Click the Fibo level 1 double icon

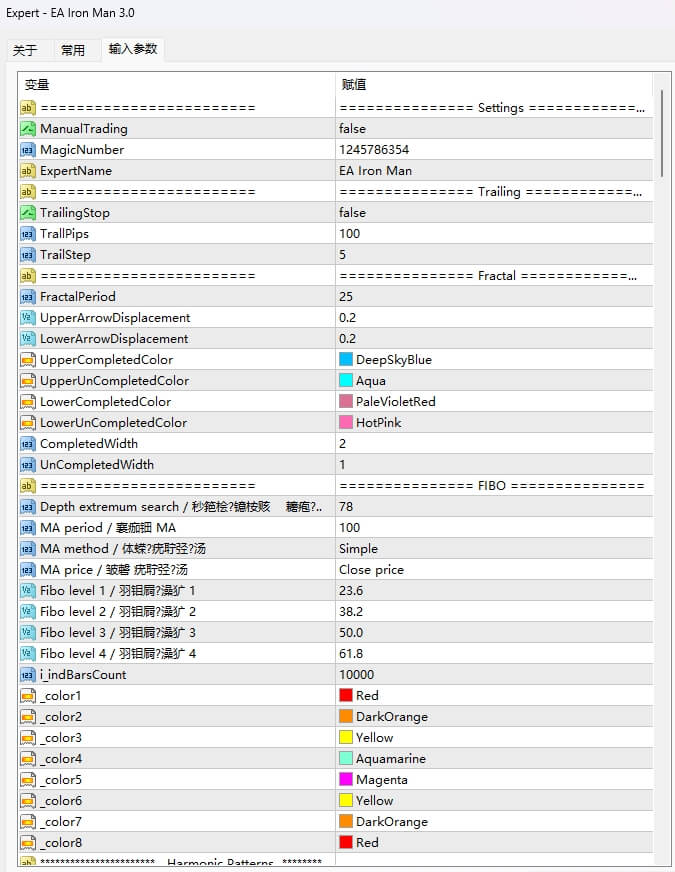point(28,591)
